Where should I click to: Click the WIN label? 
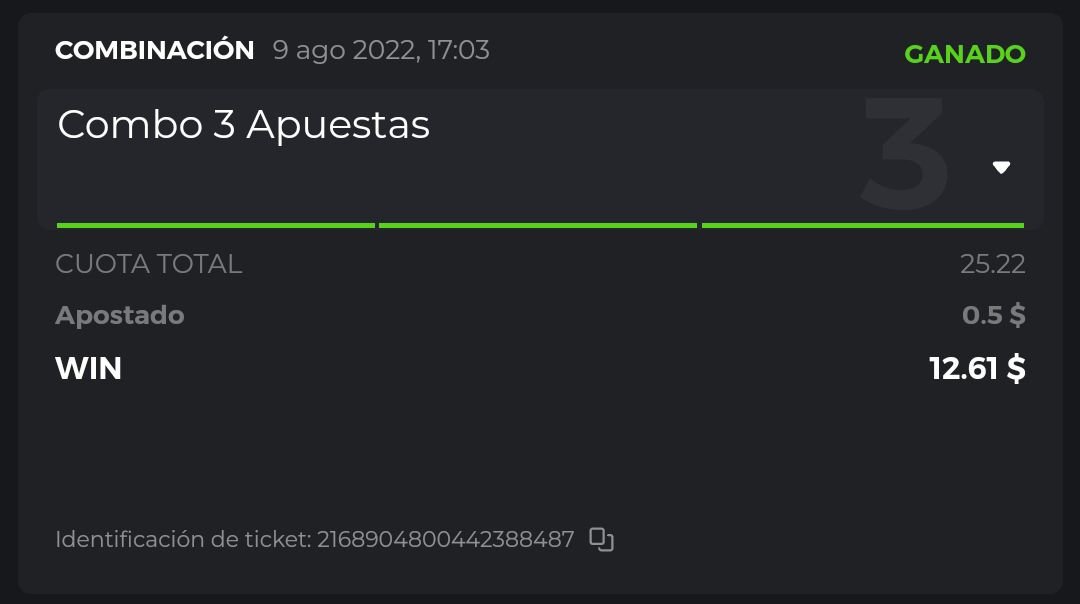pos(88,368)
